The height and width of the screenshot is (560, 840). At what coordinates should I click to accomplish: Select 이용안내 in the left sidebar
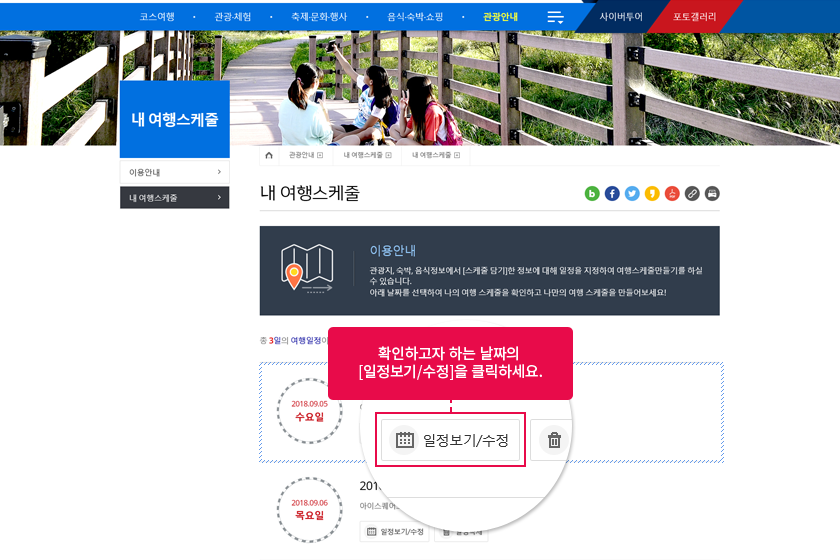174,173
